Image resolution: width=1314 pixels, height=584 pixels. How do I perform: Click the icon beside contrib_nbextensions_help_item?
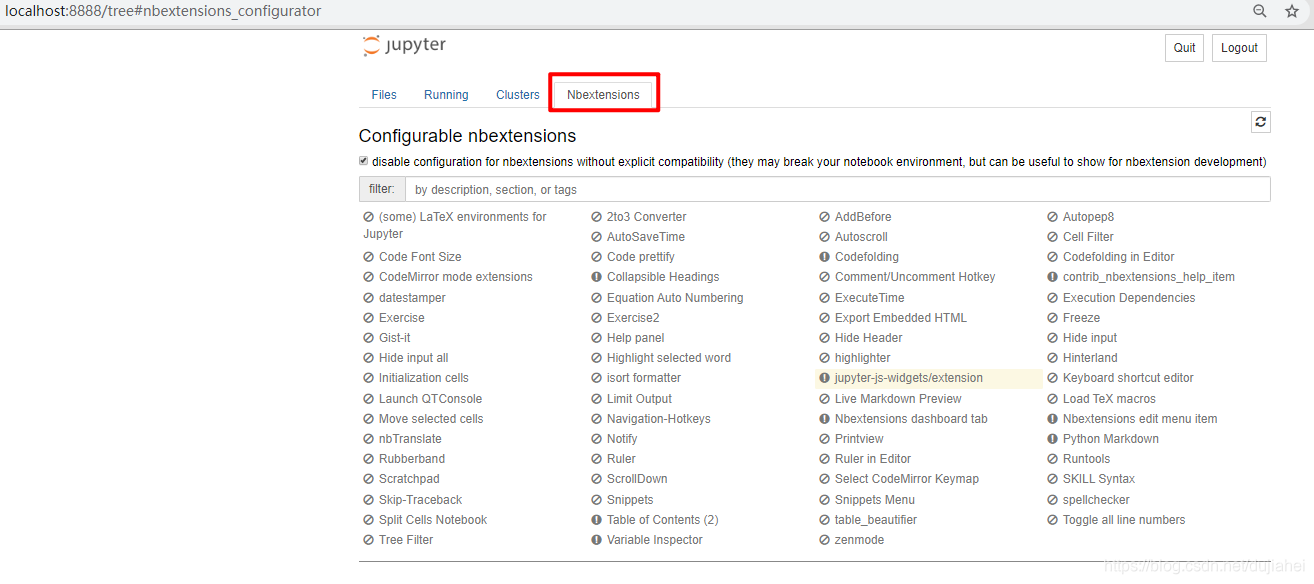[x=1053, y=277]
